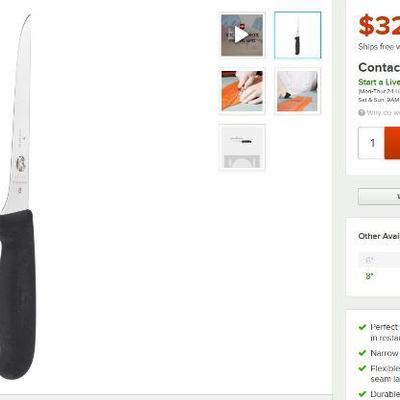Start a Live chat link
Screen dimensions: 400x400
point(379,82)
